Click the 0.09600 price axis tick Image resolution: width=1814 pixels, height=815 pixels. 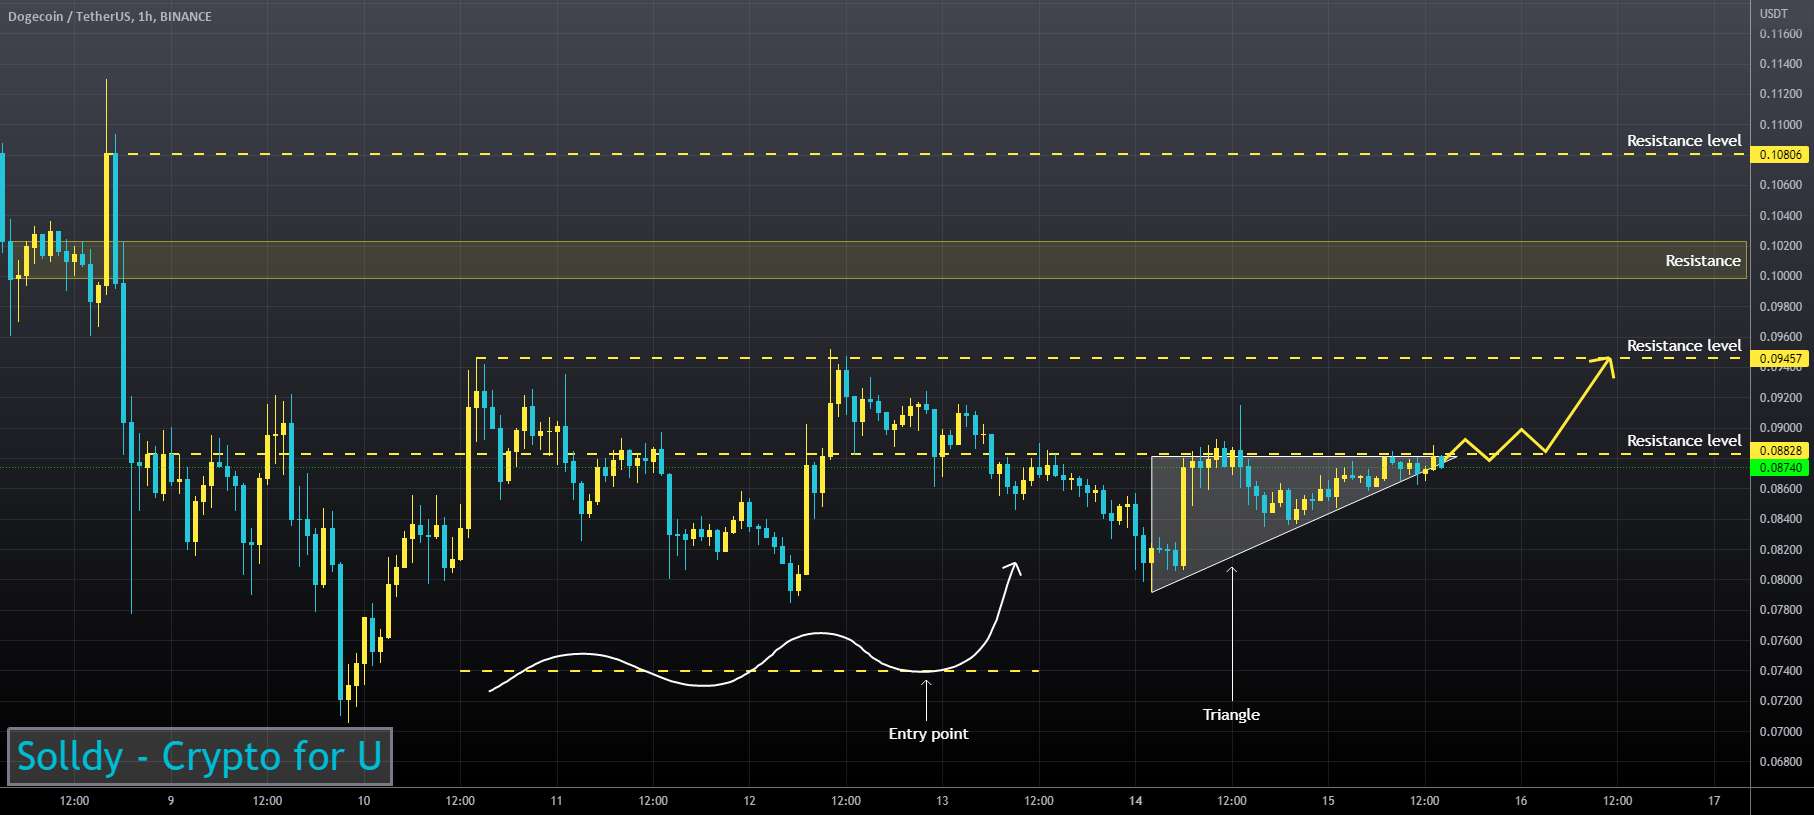(1780, 337)
